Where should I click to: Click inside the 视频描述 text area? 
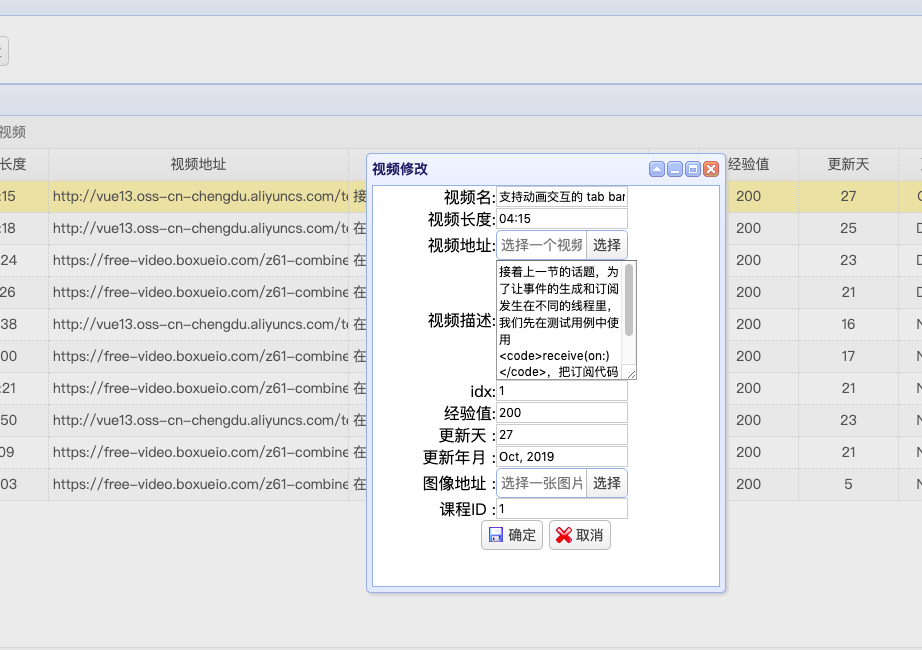coord(559,320)
